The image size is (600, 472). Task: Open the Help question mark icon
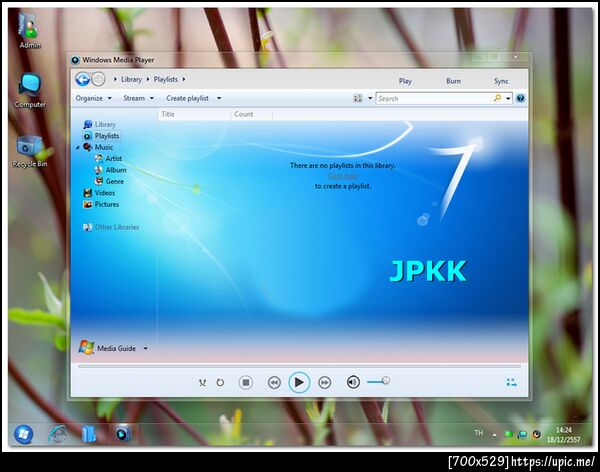point(520,98)
